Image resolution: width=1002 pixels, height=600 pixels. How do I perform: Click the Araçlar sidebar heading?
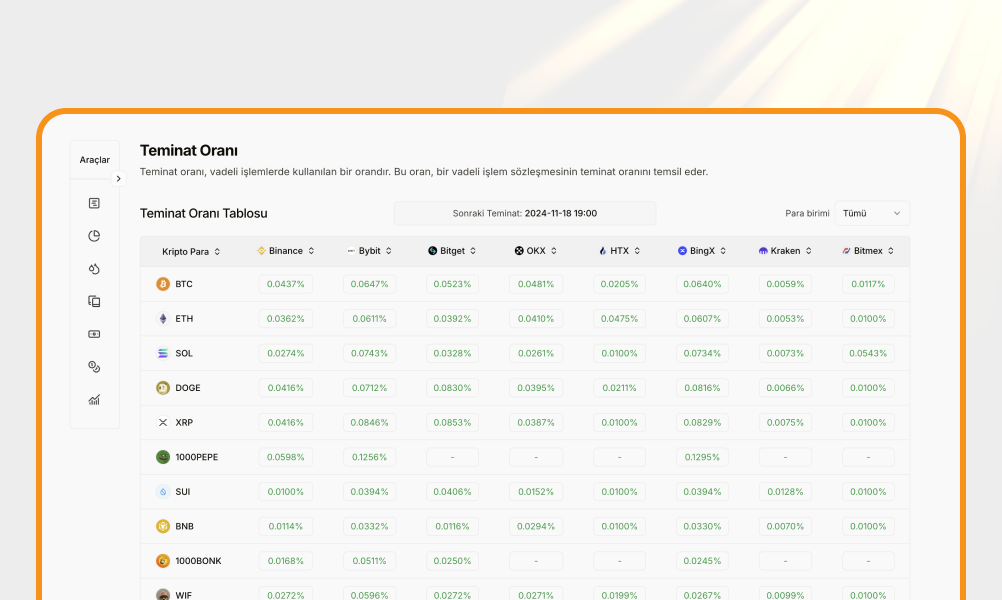point(94,160)
